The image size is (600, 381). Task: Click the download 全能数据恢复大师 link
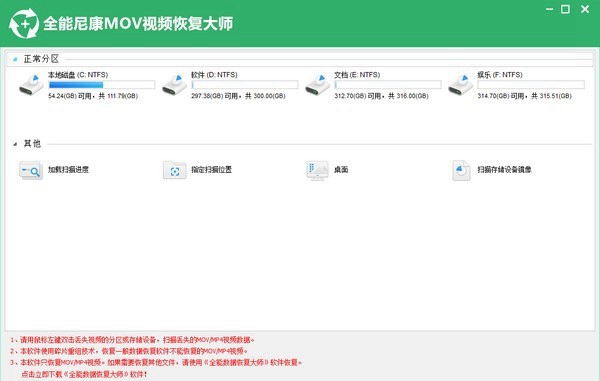[84, 374]
